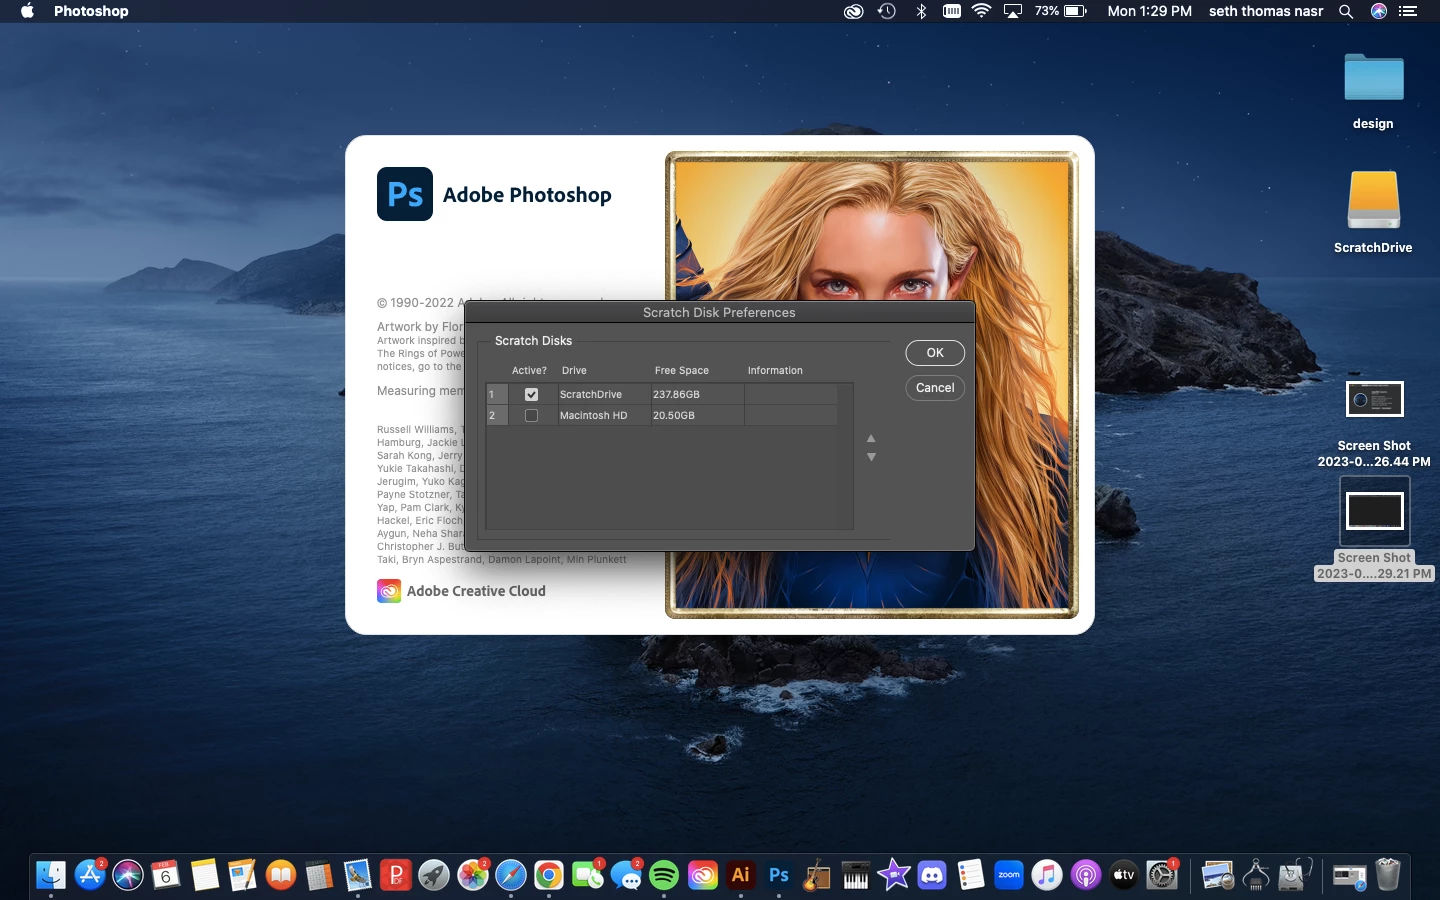Cancel the Scratch Disk Preferences dialog
The height and width of the screenshot is (900, 1440).
tap(935, 388)
